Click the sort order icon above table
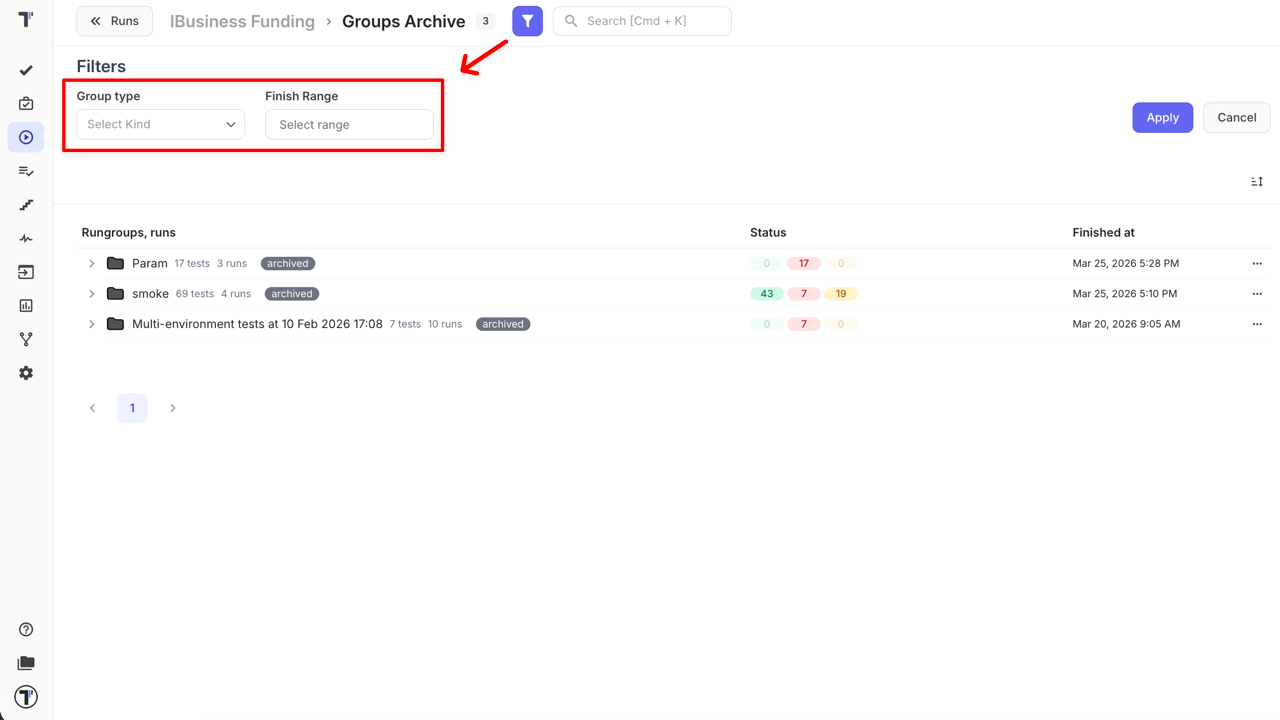 [x=1257, y=182]
